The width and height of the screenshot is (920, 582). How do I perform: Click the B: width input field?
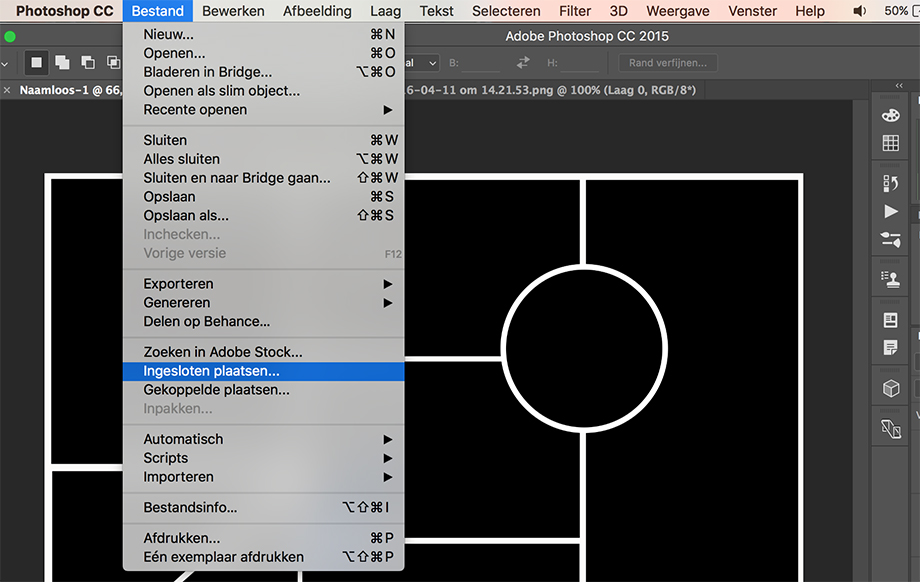481,63
